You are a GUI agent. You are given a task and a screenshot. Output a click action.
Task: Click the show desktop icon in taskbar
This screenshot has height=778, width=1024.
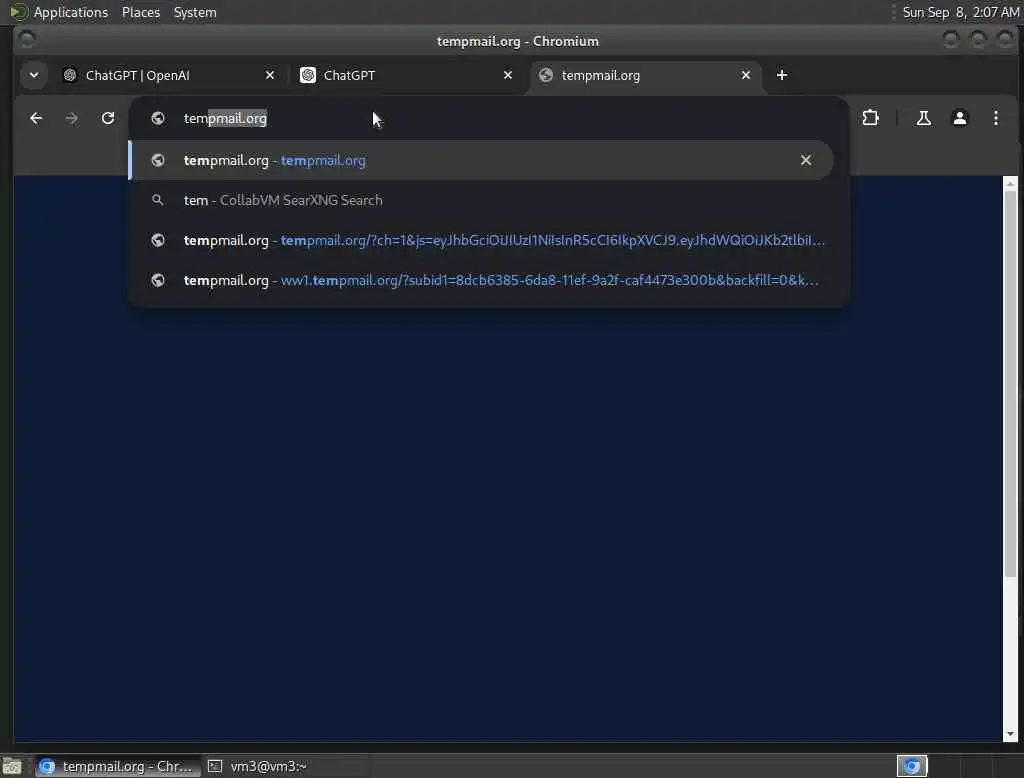pyautogui.click(x=12, y=766)
